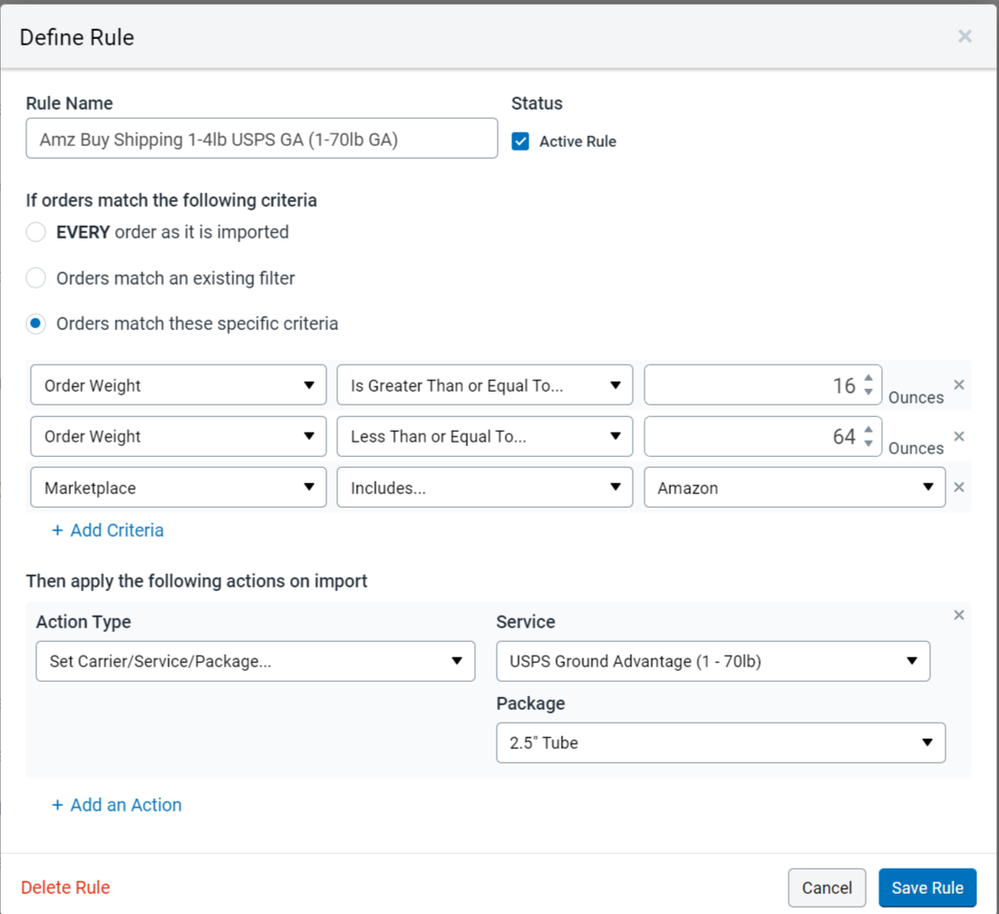The height and width of the screenshot is (914, 999).
Task: Remove the Marketplace criteria row
Action: (x=958, y=487)
